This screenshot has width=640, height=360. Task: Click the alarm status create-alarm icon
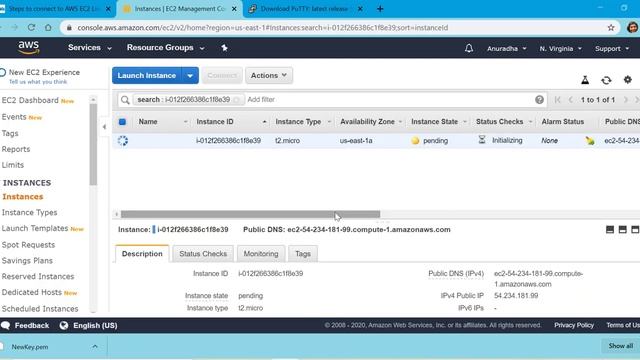point(590,140)
